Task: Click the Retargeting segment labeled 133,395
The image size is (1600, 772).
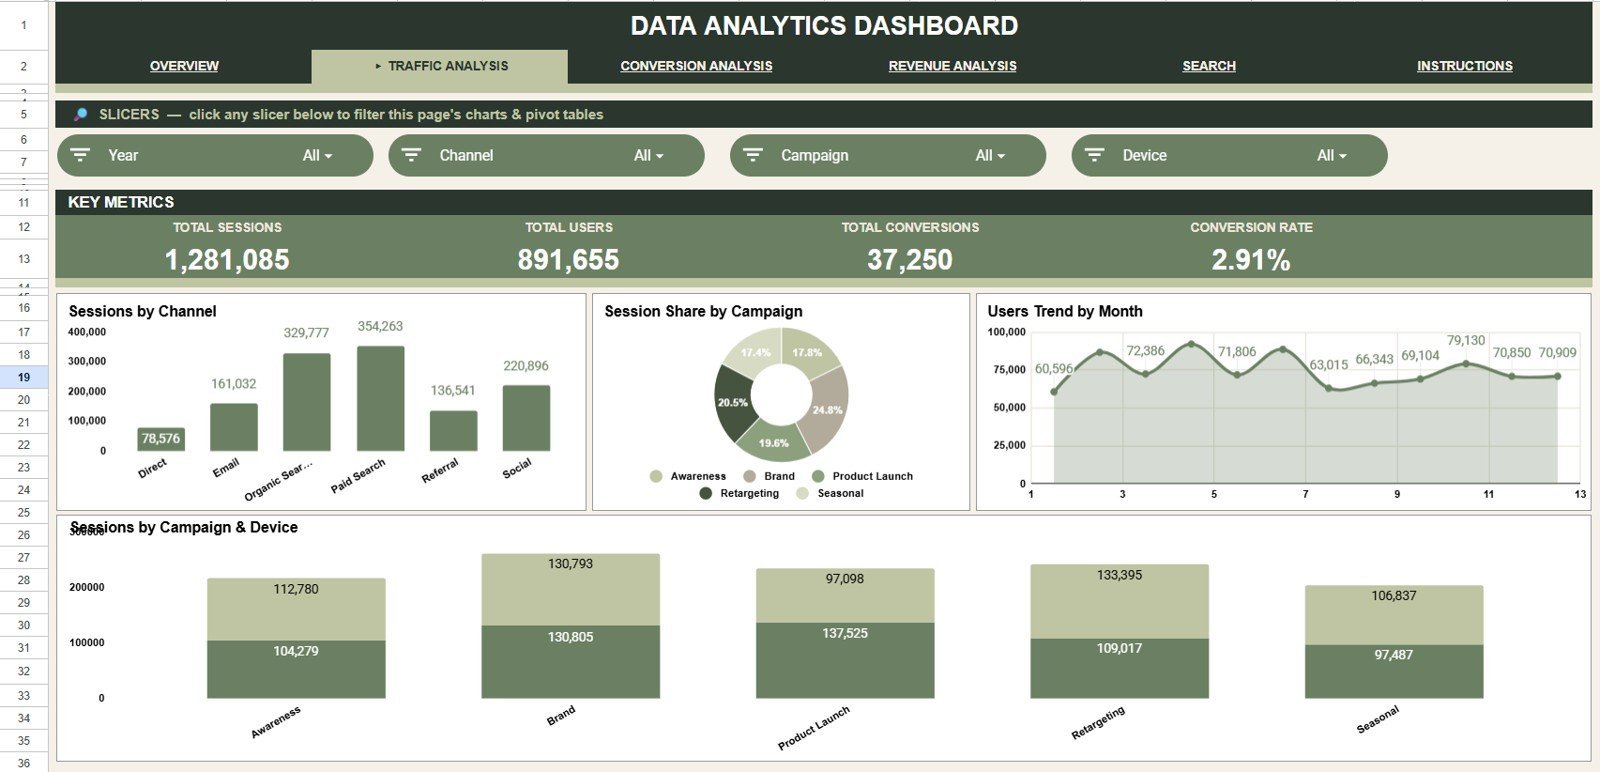Action: [x=1119, y=602]
